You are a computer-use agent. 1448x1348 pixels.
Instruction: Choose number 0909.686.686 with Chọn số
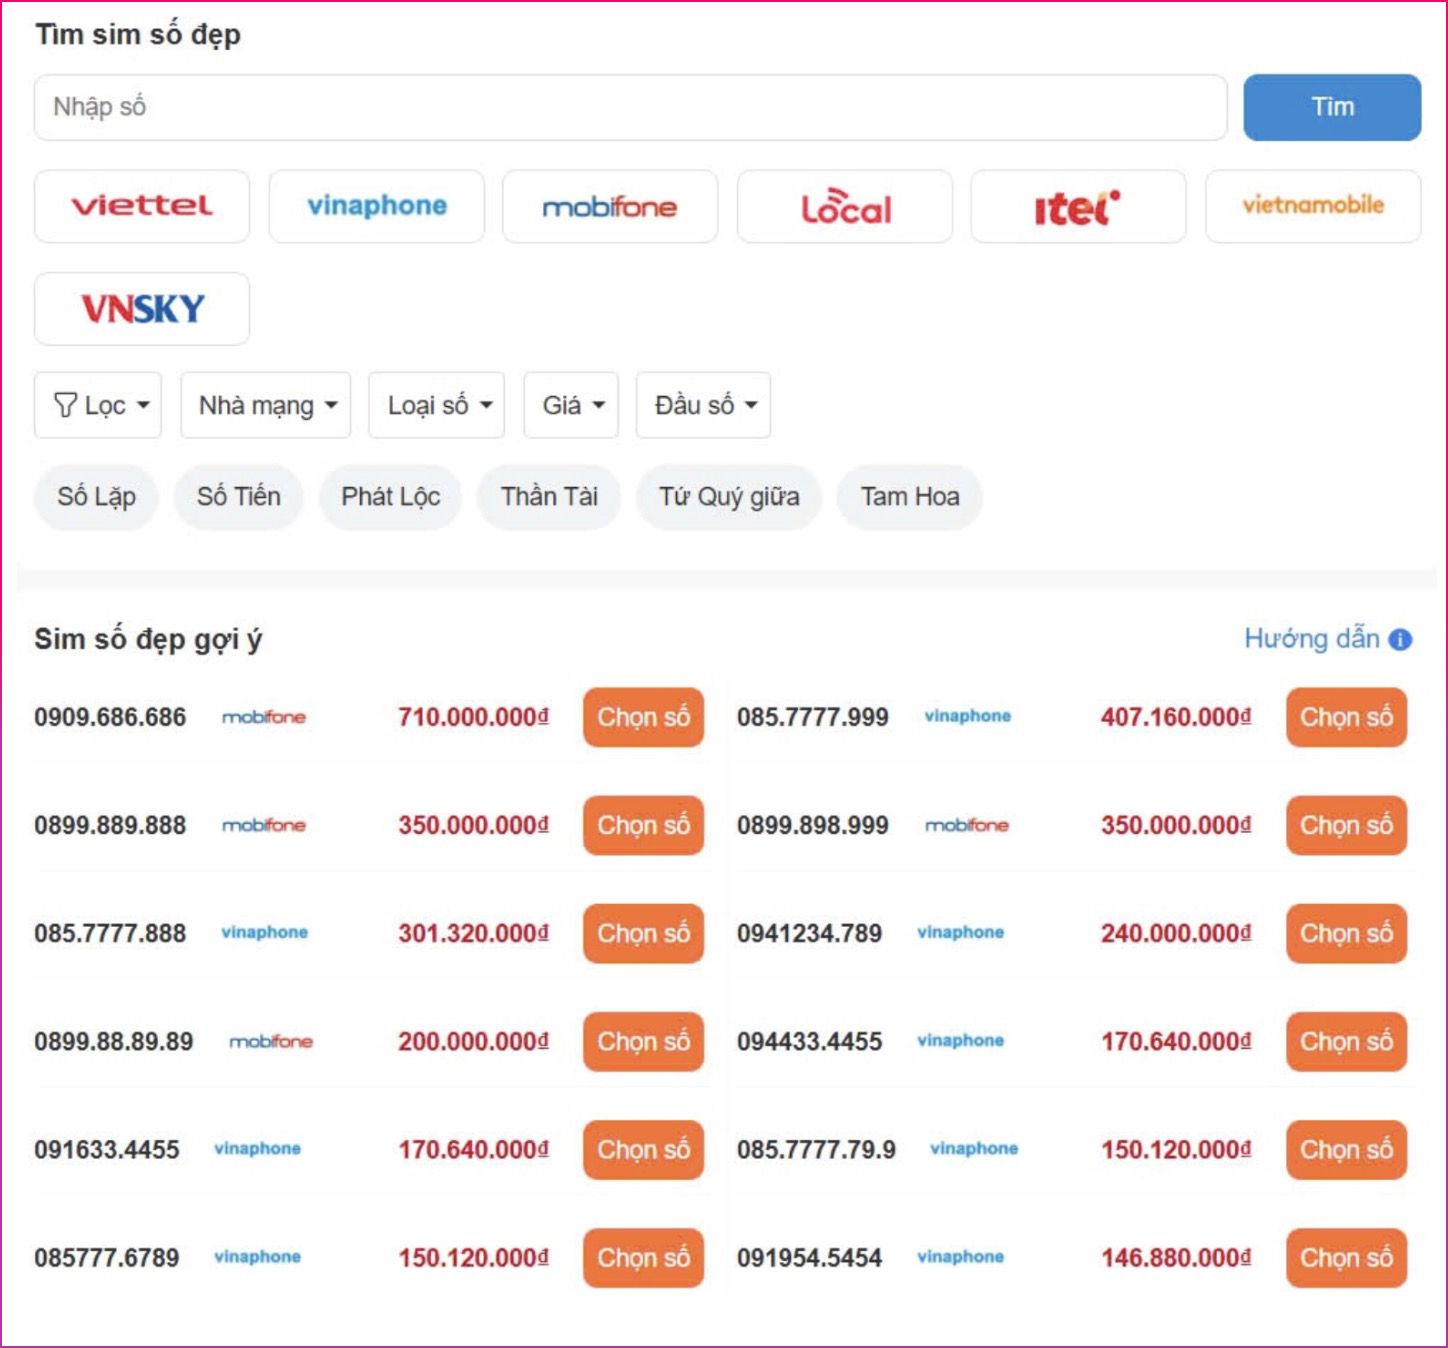643,717
